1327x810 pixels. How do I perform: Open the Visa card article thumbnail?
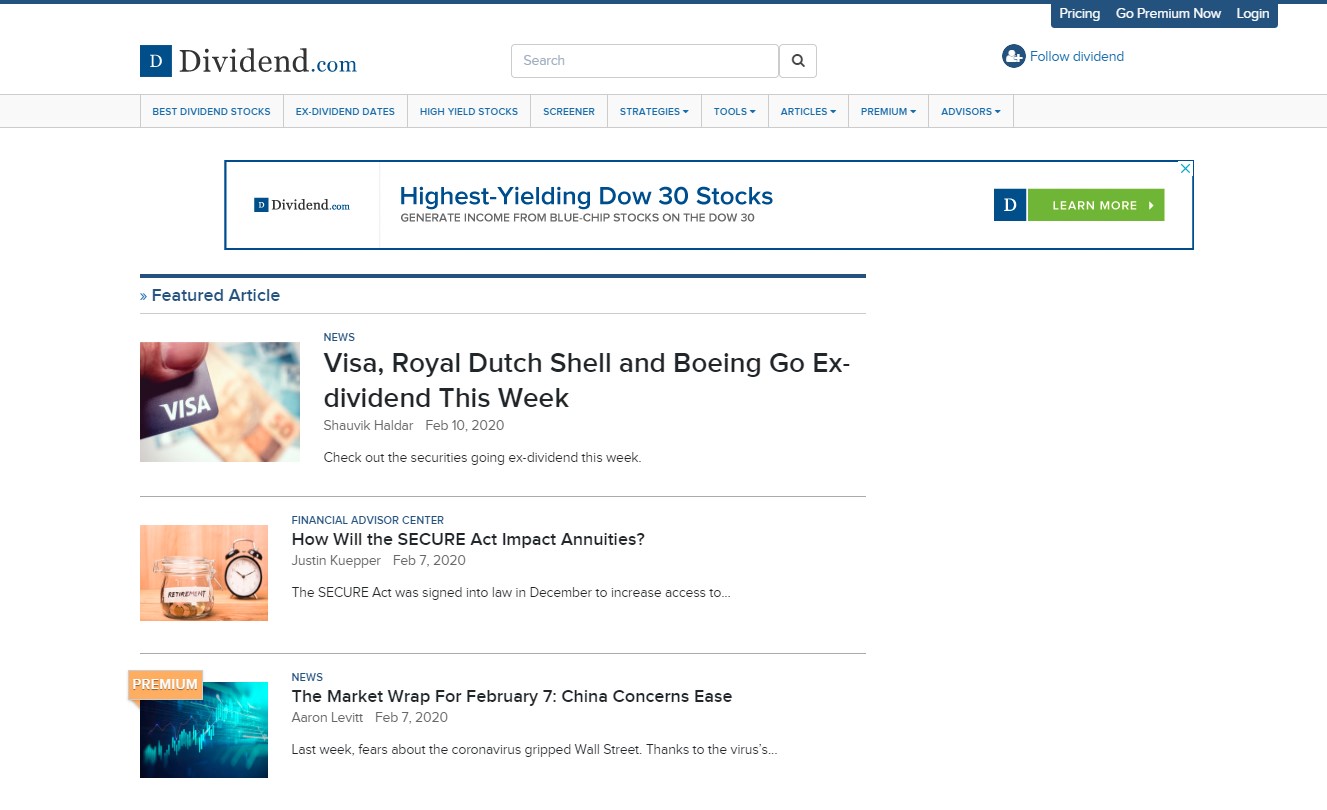(220, 402)
